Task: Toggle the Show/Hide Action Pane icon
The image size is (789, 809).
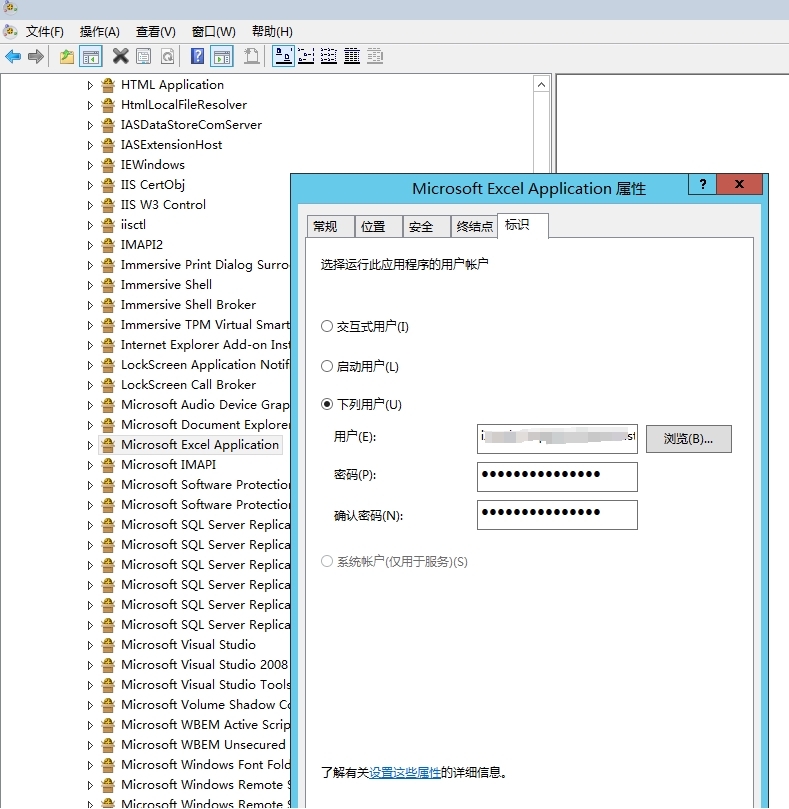Action: pos(222,56)
